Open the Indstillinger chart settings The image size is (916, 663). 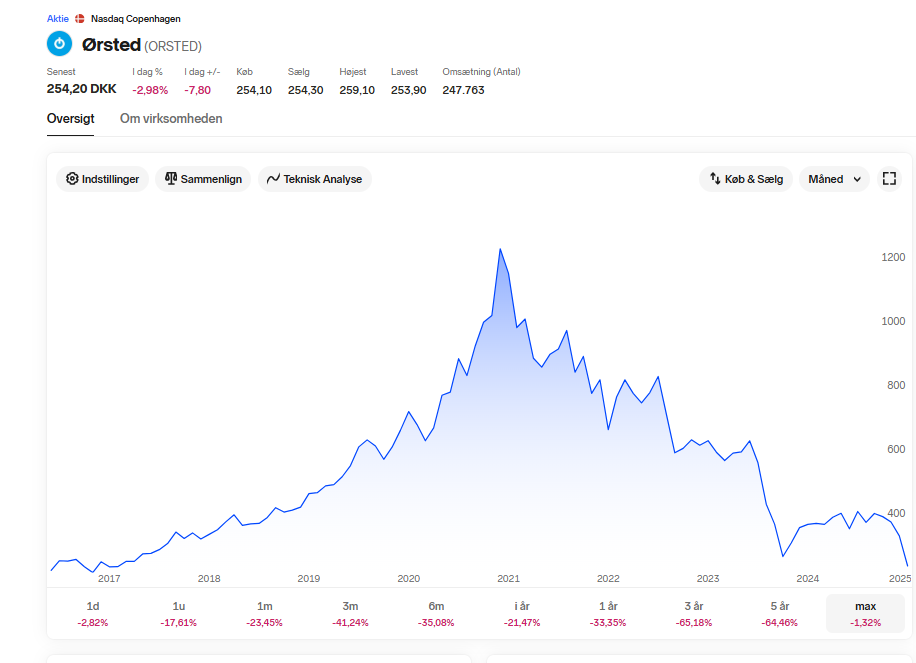pos(102,179)
